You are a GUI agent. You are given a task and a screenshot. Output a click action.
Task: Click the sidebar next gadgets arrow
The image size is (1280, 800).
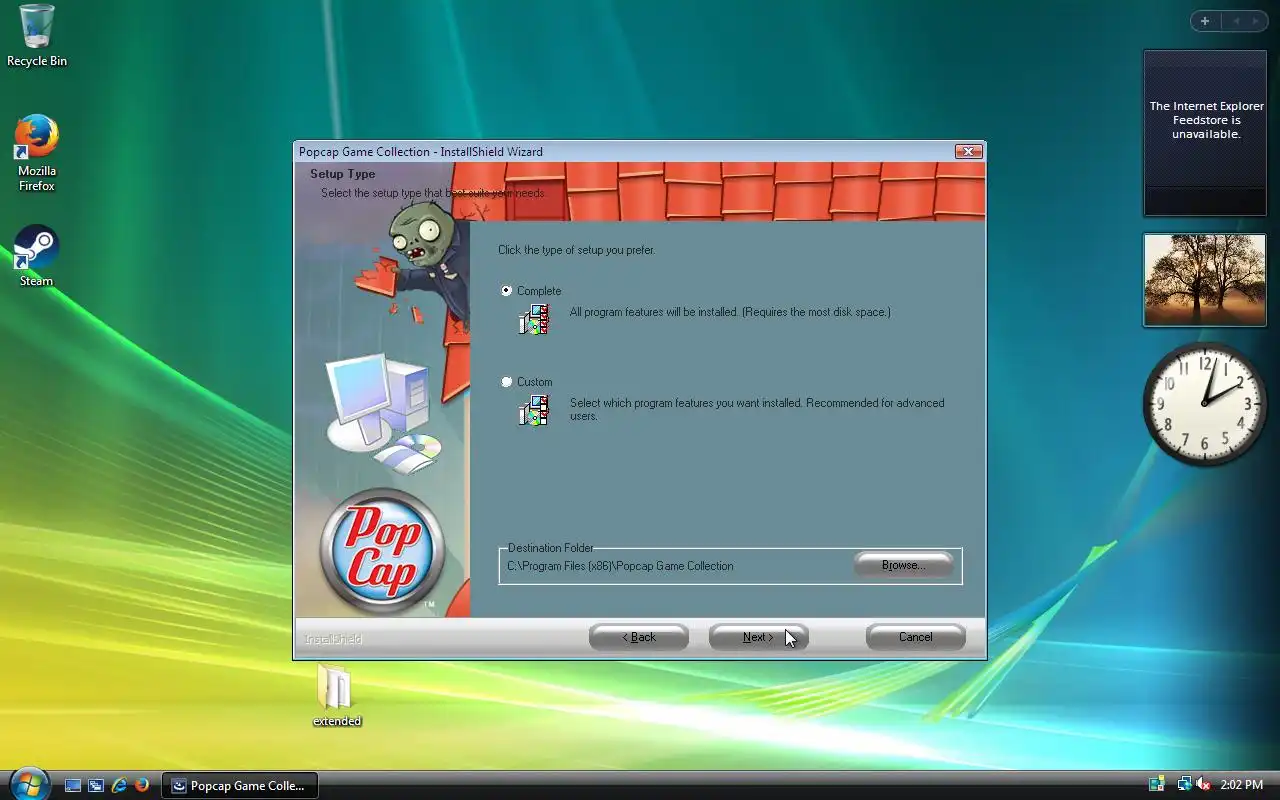tap(1256, 21)
